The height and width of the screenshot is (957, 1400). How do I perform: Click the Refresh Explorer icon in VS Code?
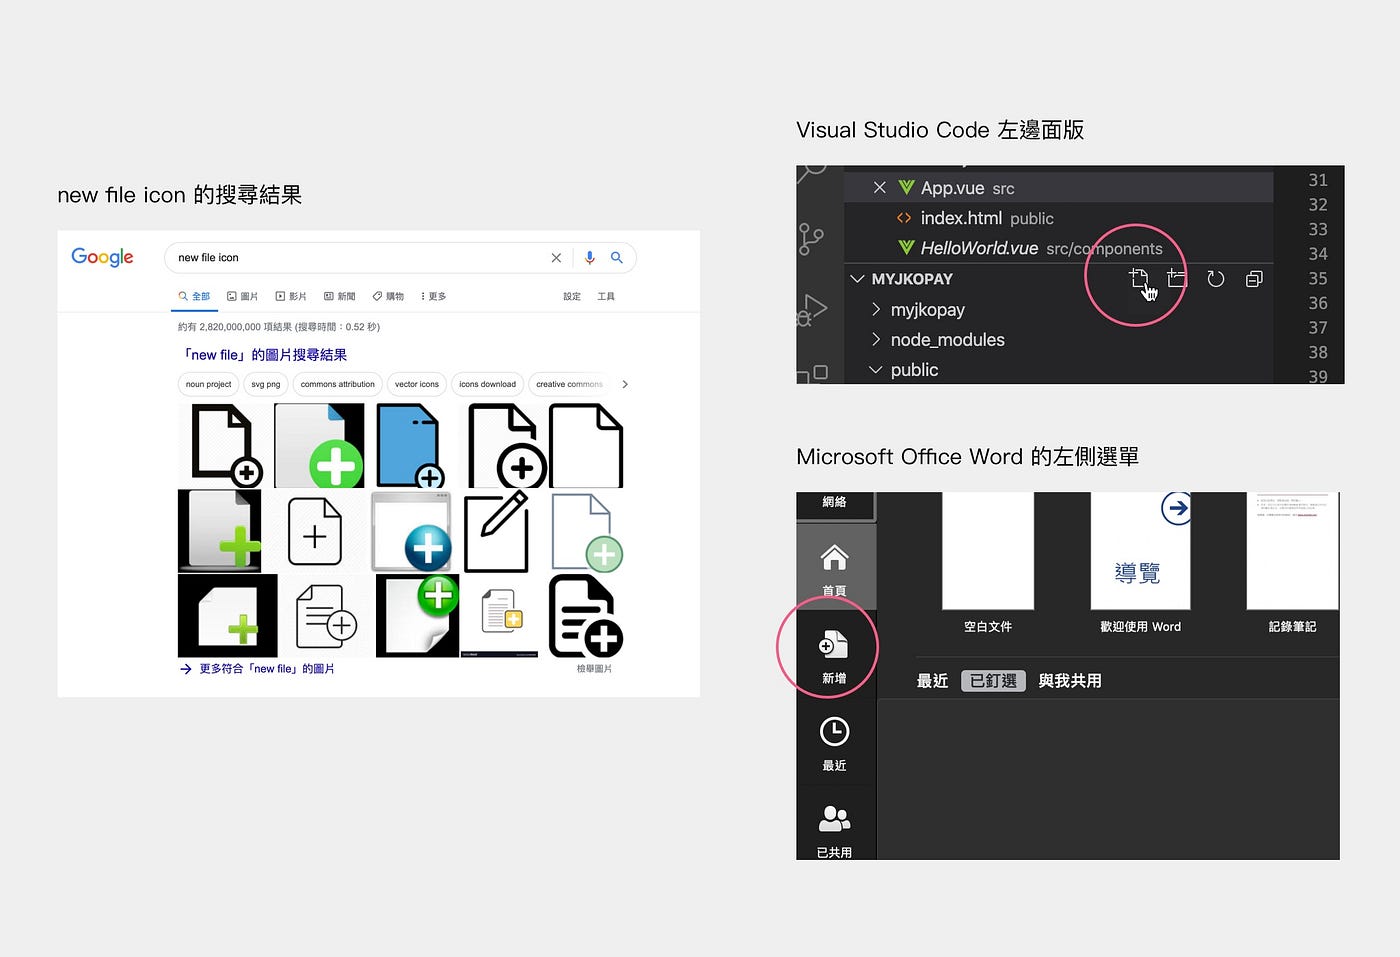[1216, 279]
